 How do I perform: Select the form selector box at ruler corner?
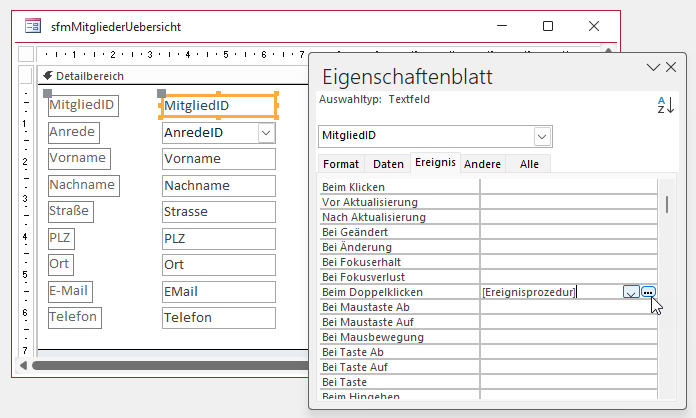(x=26, y=54)
